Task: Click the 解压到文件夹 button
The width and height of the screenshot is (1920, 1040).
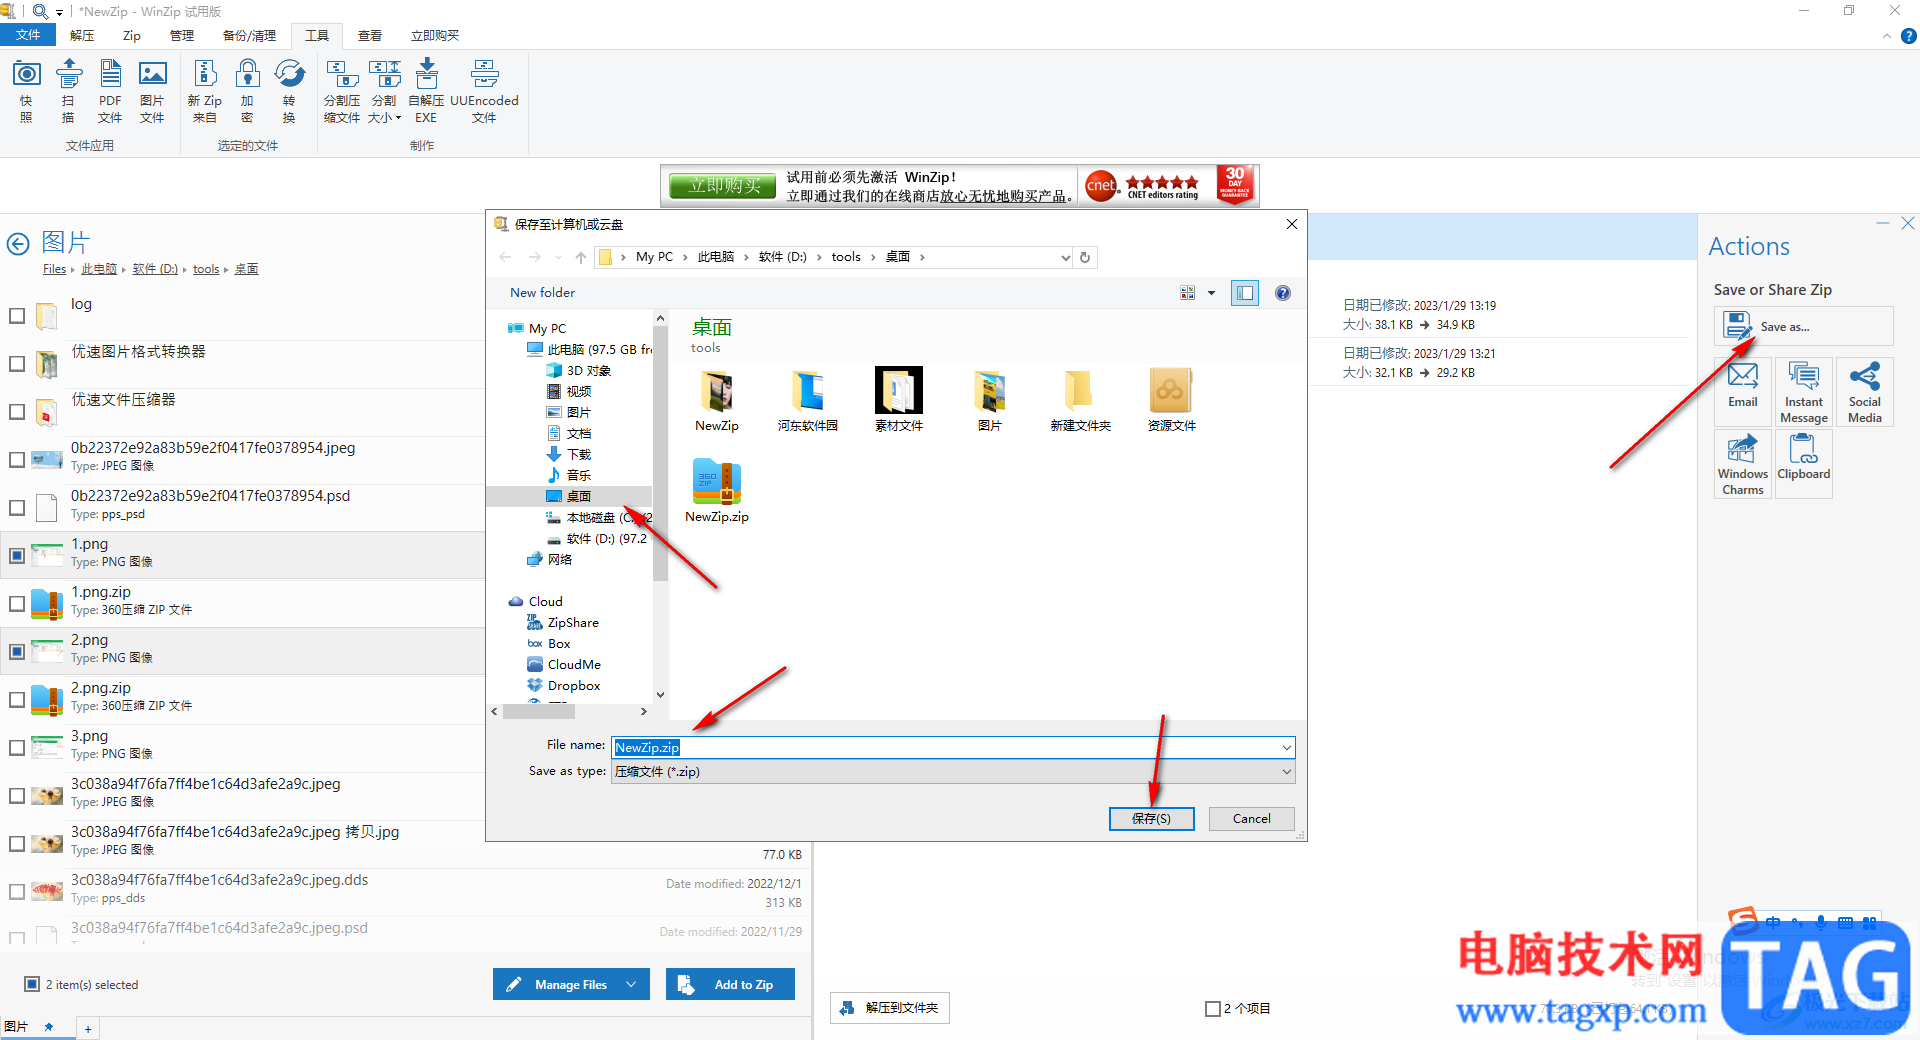Action: 890,1008
